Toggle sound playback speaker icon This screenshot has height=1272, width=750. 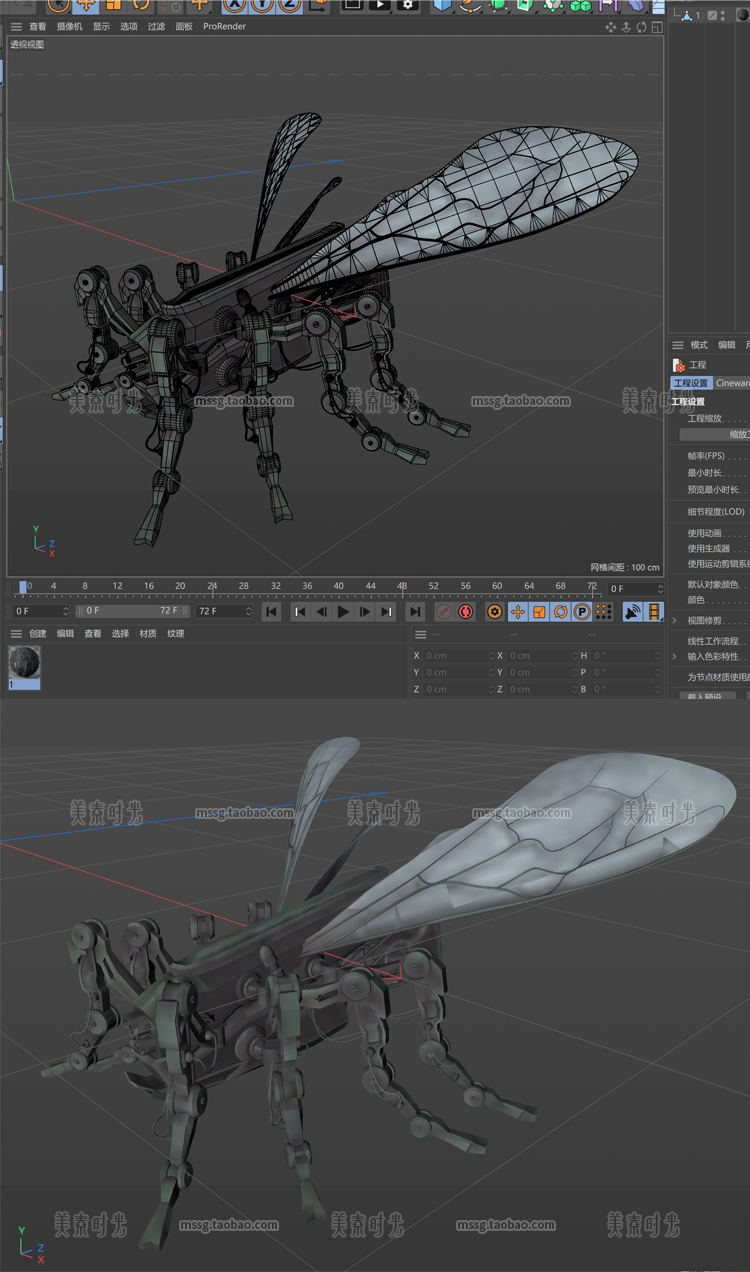point(632,611)
